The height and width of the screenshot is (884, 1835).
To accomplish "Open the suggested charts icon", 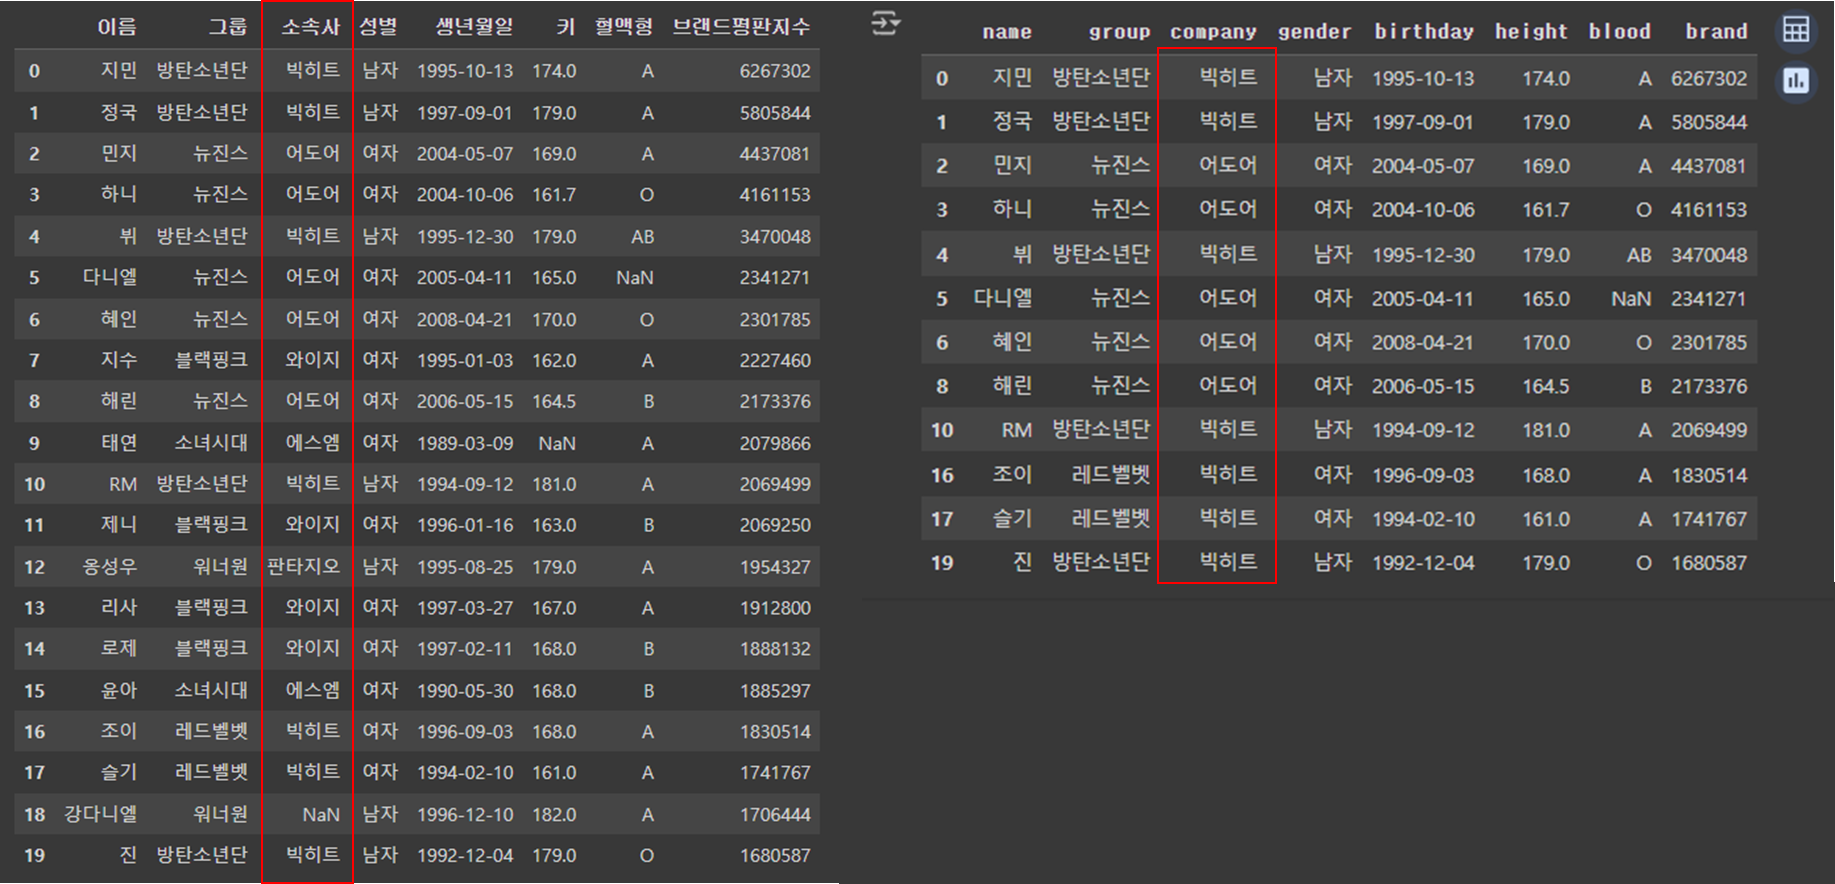I will 1796,81.
